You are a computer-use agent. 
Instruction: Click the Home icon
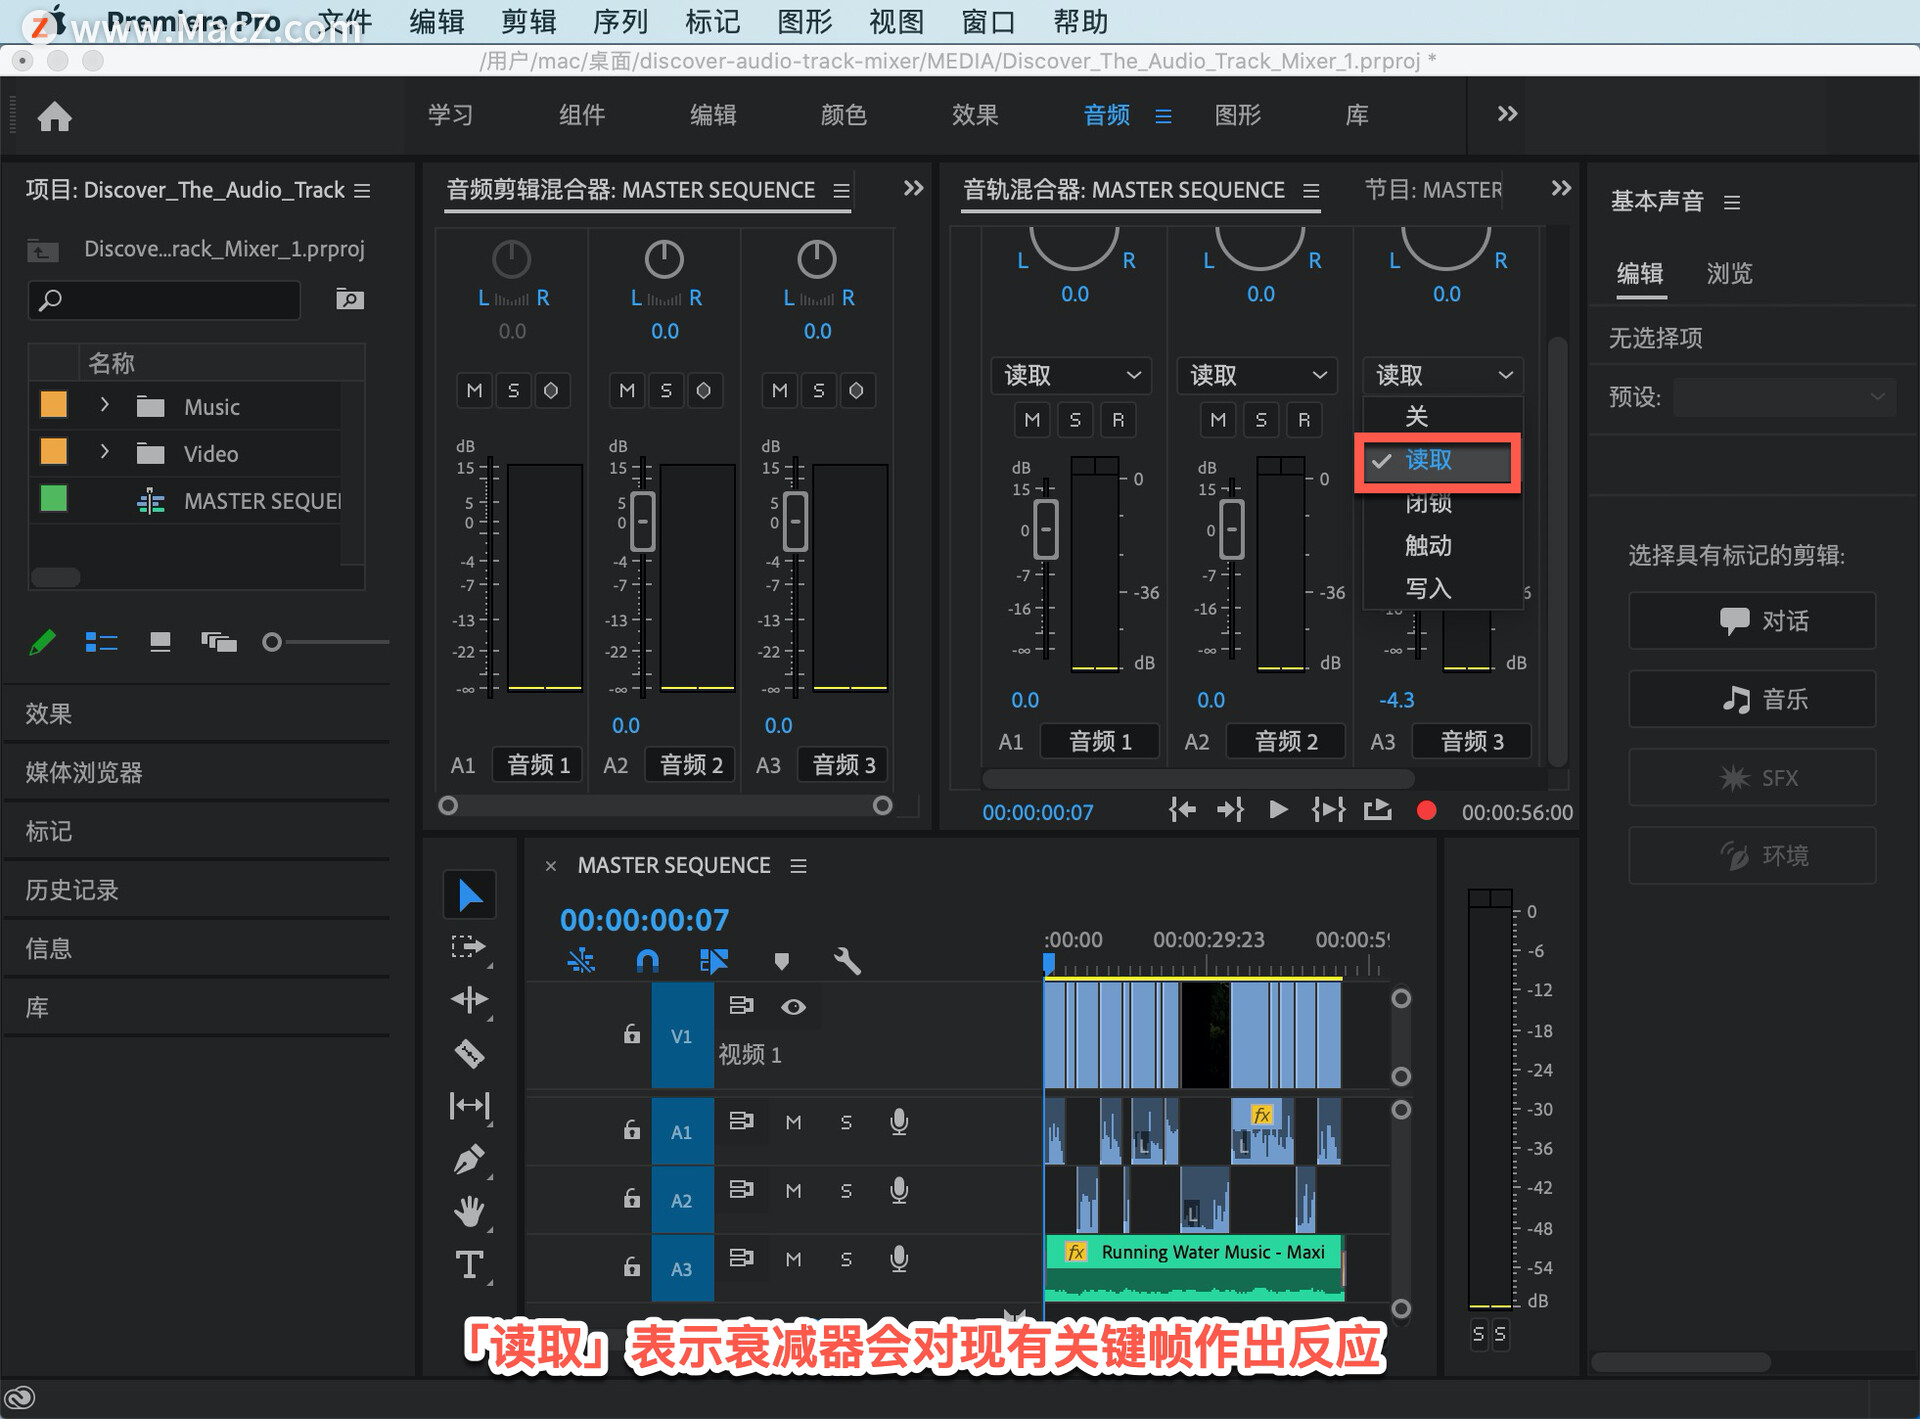point(55,117)
